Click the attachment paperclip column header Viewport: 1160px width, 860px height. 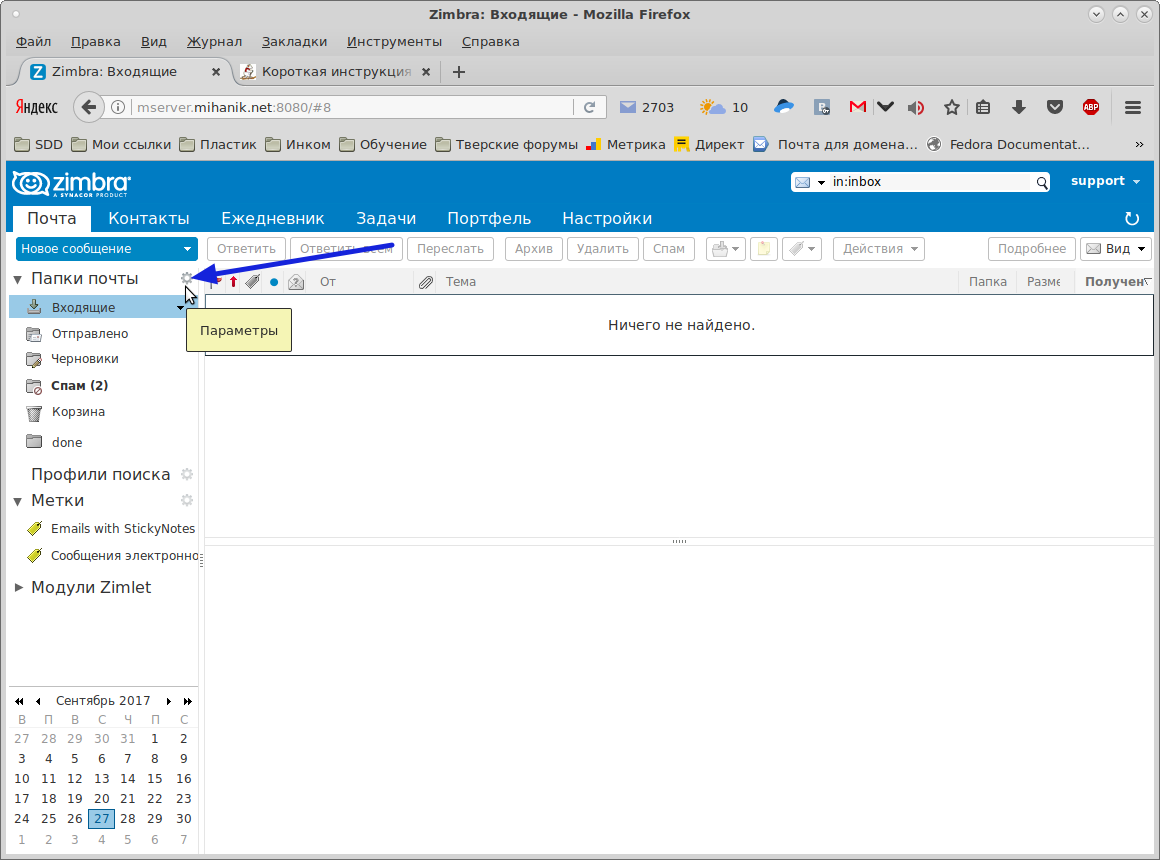tap(425, 282)
